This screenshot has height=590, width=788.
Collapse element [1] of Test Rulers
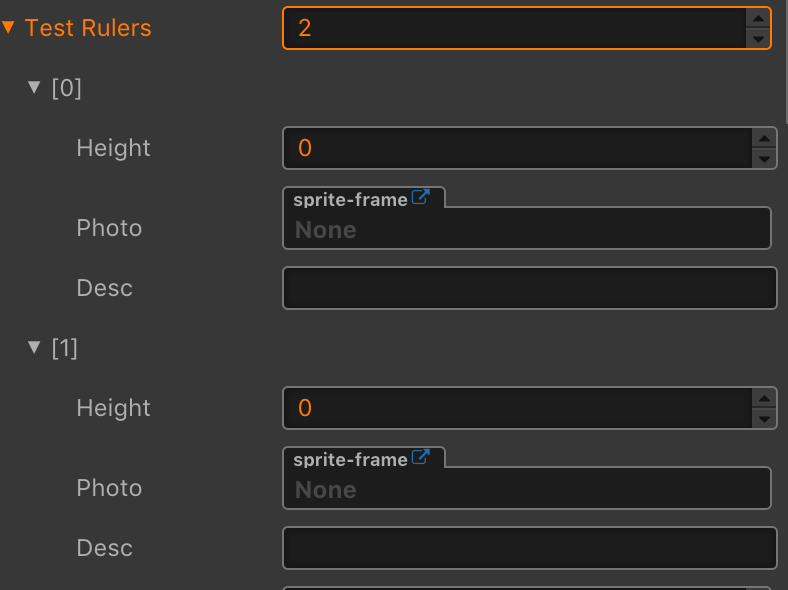pos(35,348)
